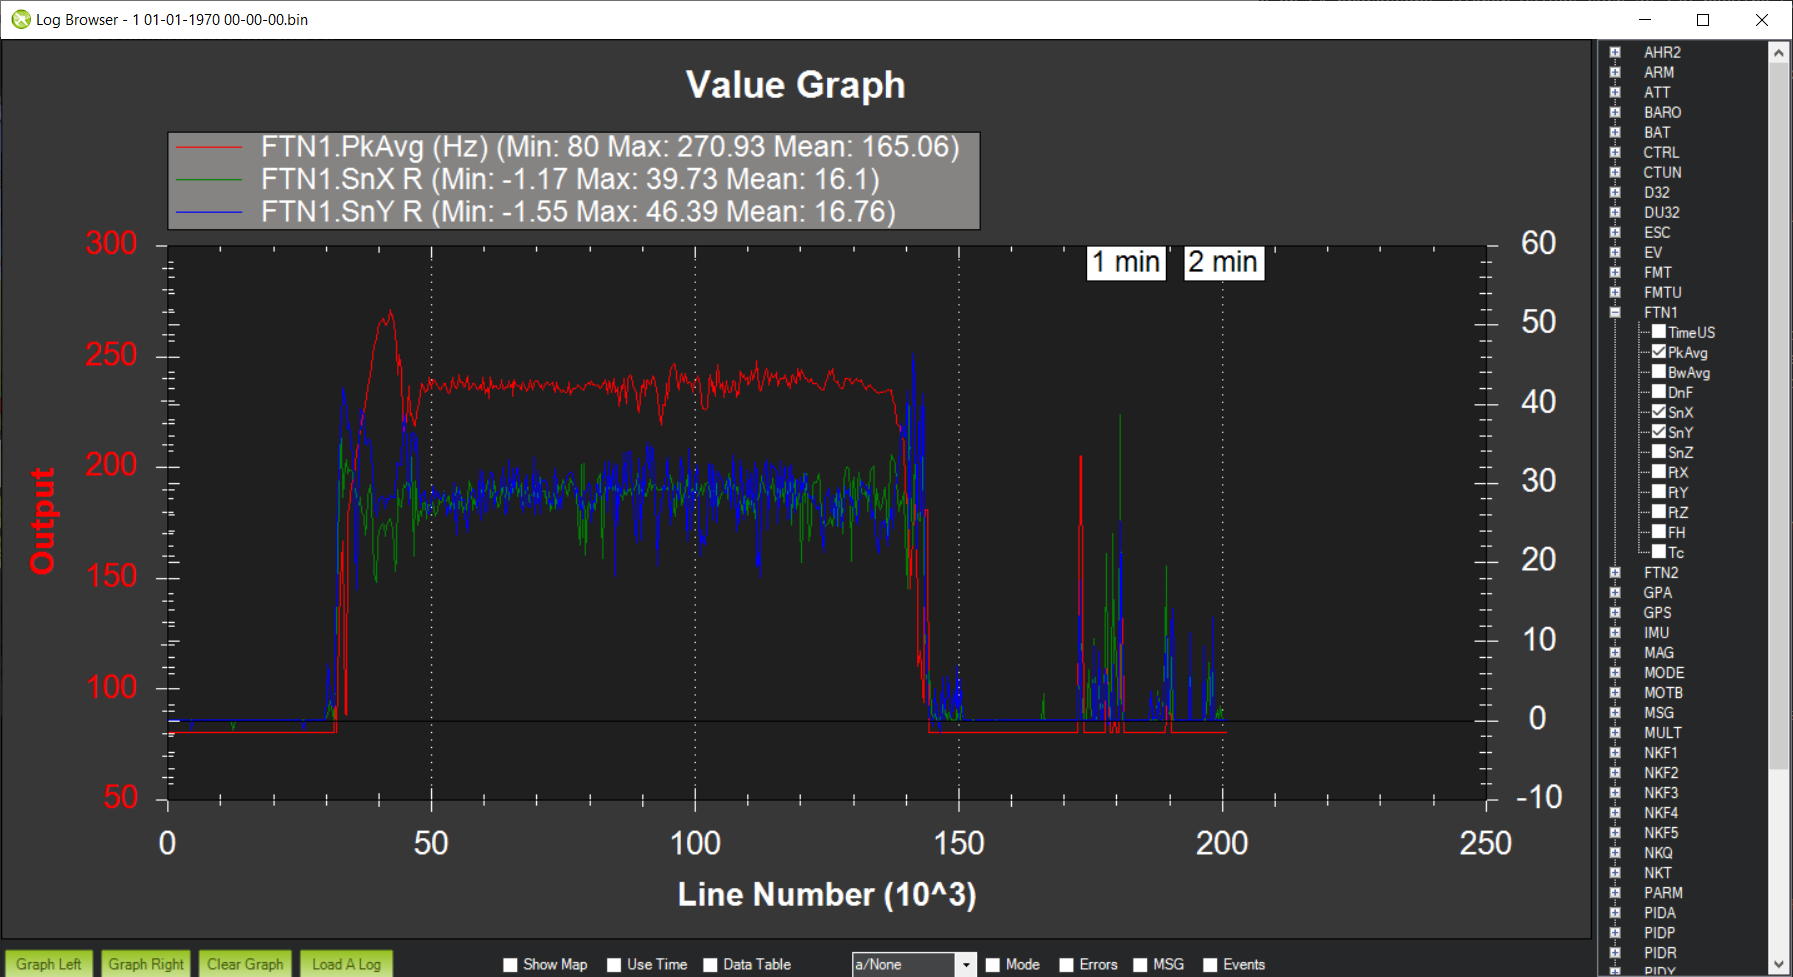Screen dimensions: 1793x977
Task: Expand the AHR2 tree node
Action: click(x=1614, y=52)
